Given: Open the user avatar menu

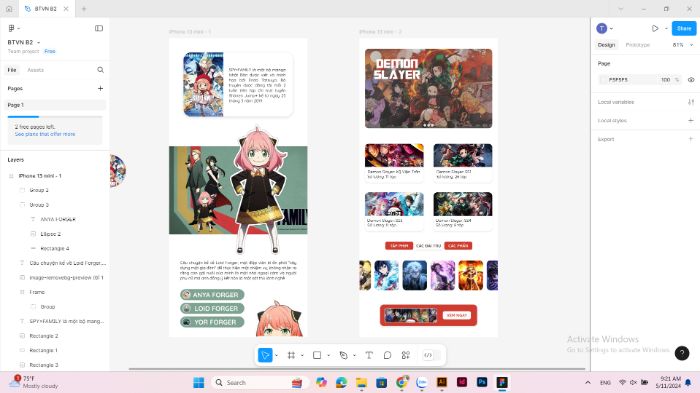Looking at the screenshot, I should click(602, 28).
